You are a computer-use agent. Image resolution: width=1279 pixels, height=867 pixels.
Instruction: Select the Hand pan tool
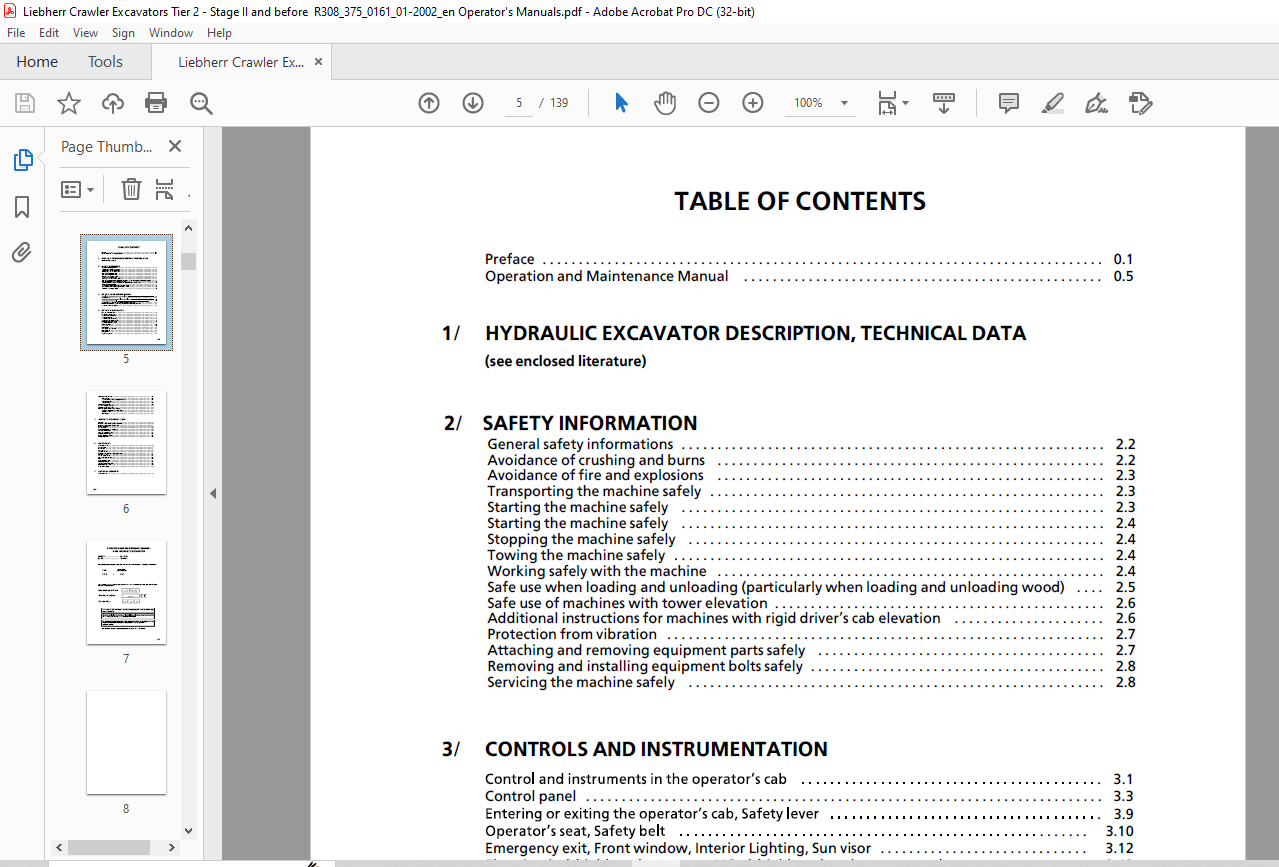pyautogui.click(x=665, y=103)
